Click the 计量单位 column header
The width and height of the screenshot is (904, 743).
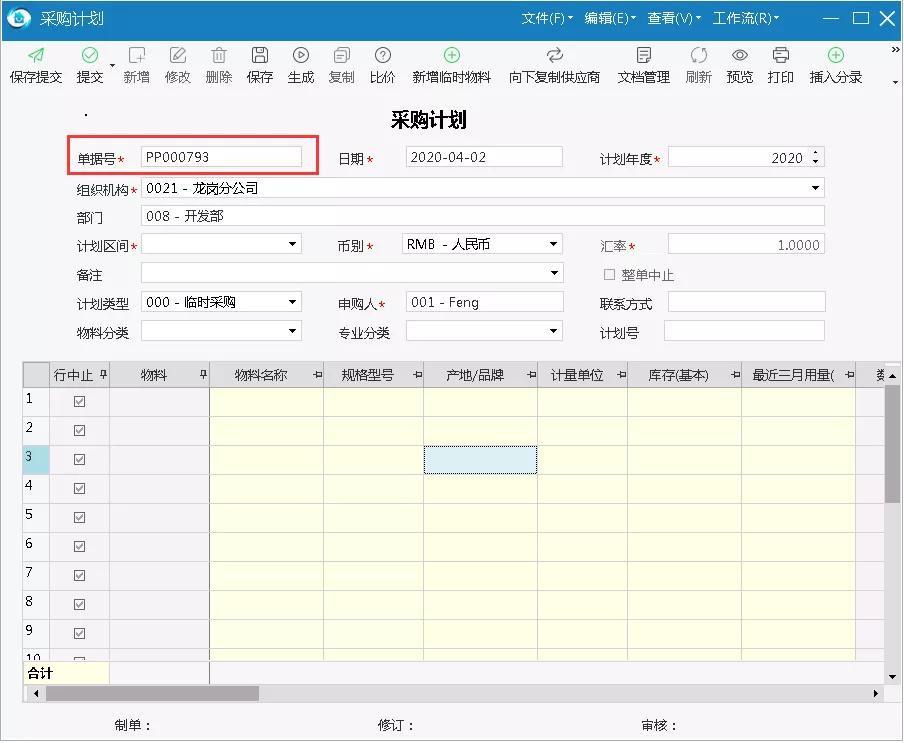coord(582,375)
